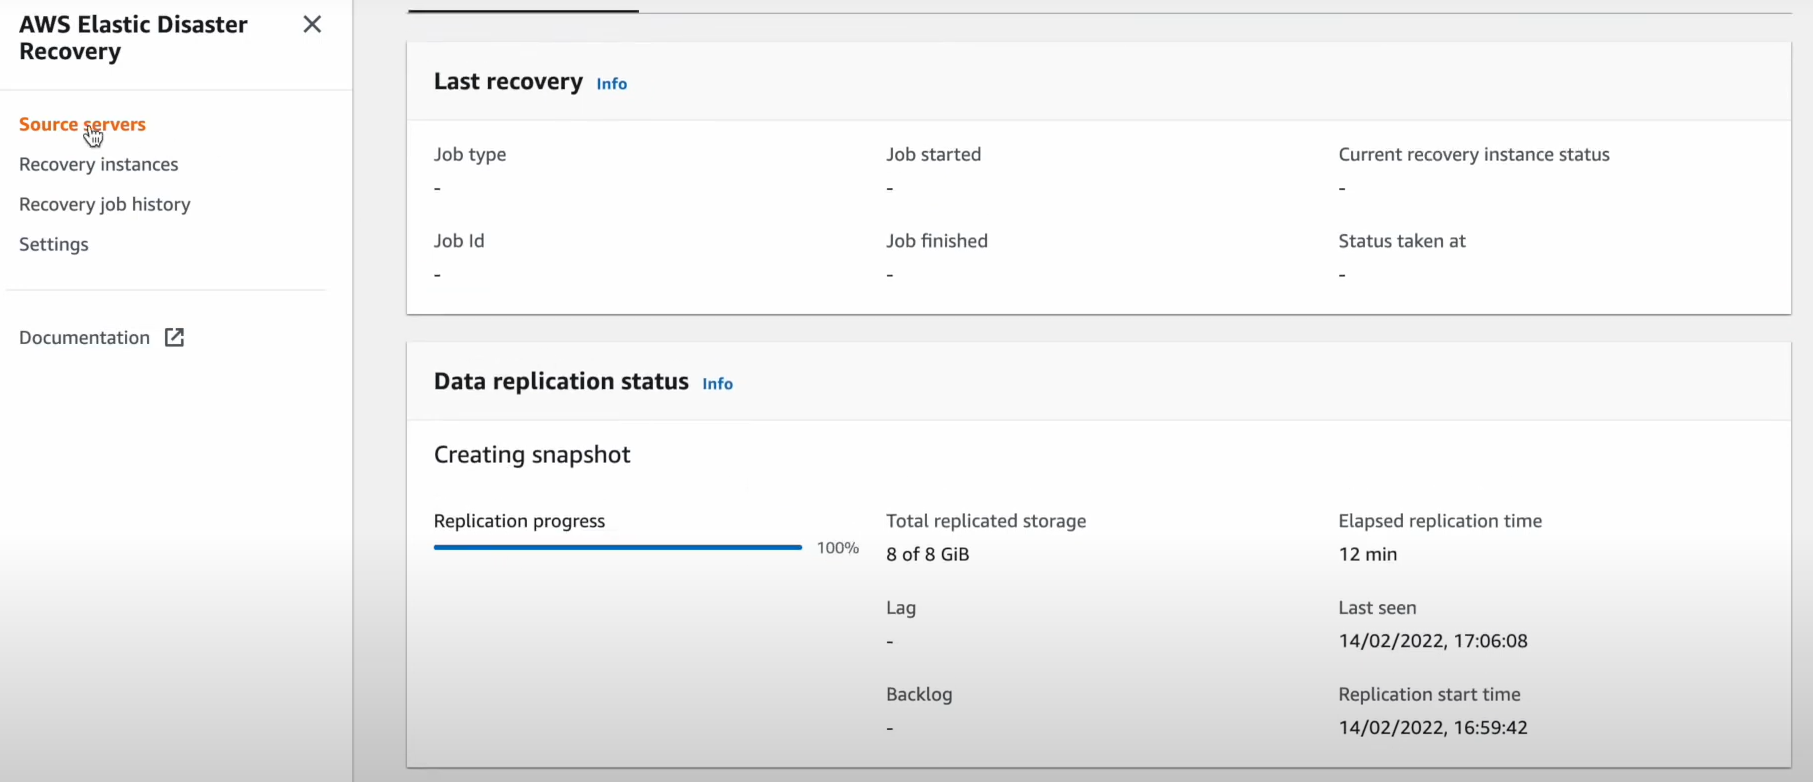Select the Job Id label
The width and height of the screenshot is (1813, 782).
pyautogui.click(x=459, y=241)
